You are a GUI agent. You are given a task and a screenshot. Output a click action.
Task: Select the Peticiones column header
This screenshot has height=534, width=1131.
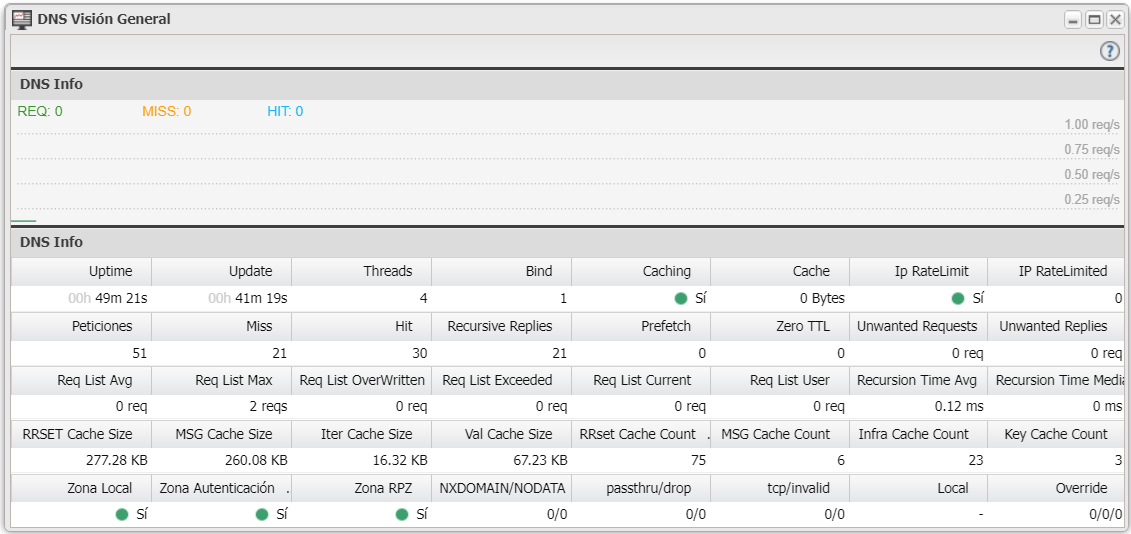[x=102, y=326]
